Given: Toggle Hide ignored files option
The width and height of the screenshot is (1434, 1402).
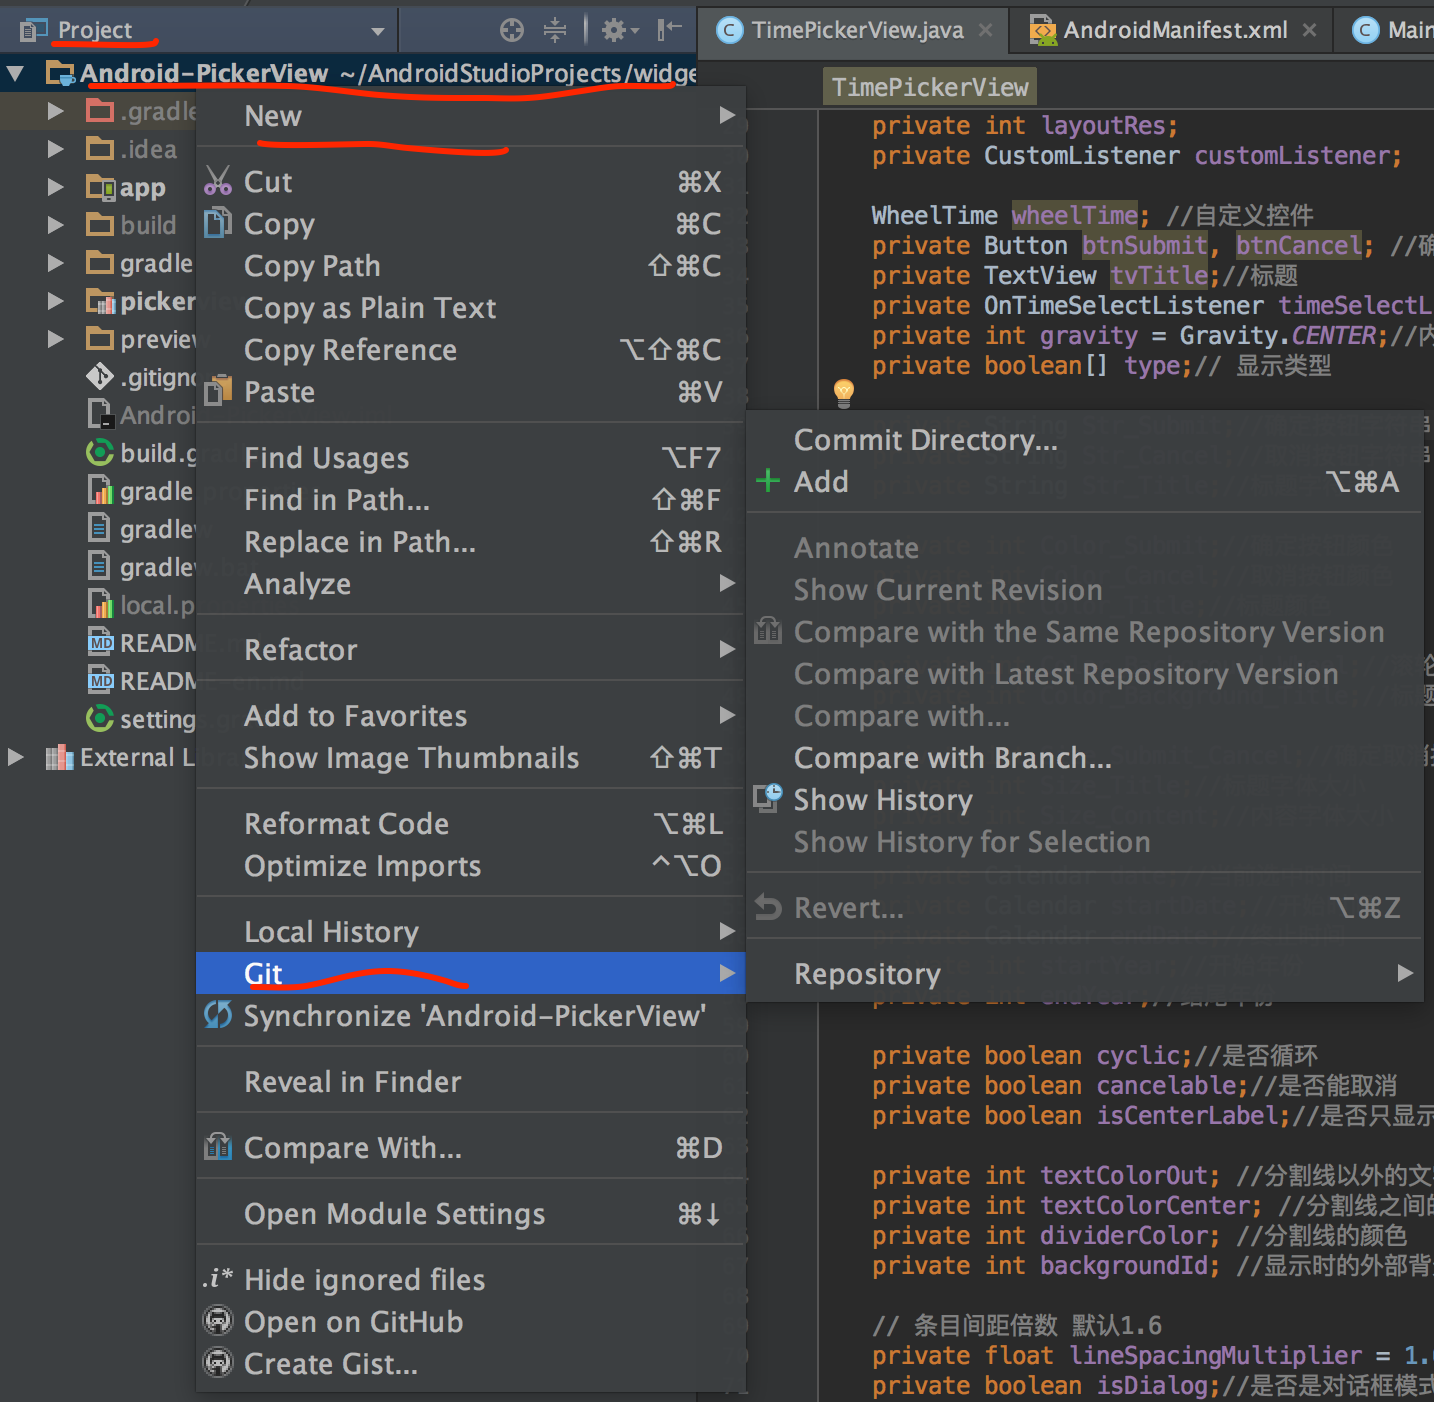Looking at the screenshot, I should tap(364, 1279).
